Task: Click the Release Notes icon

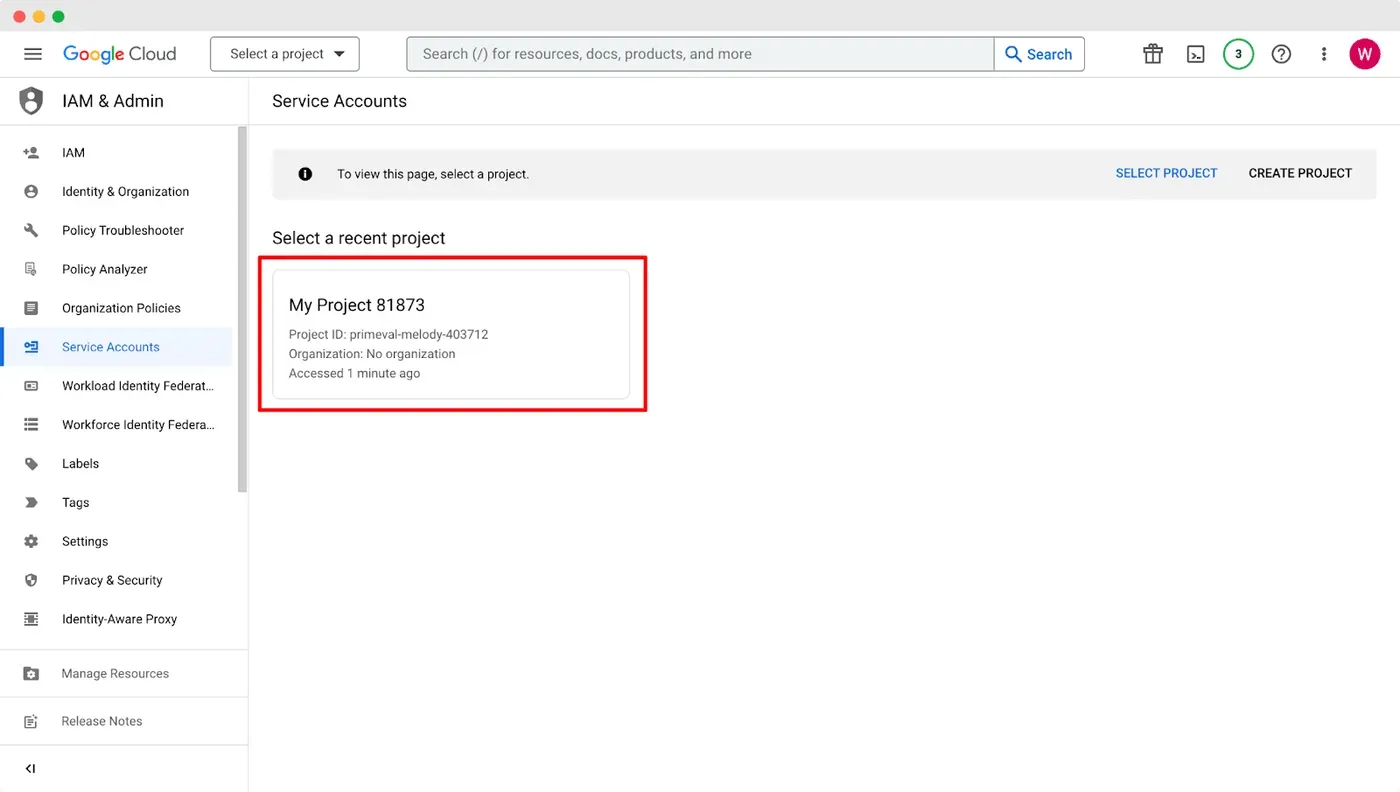Action: pos(31,721)
